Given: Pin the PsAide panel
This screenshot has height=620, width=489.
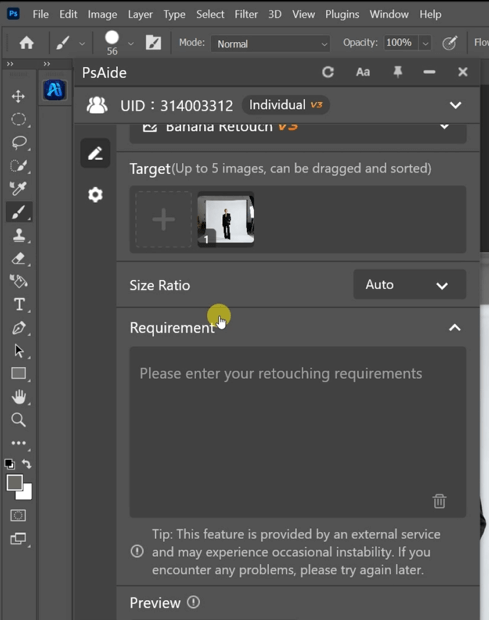Looking at the screenshot, I should coord(398,72).
